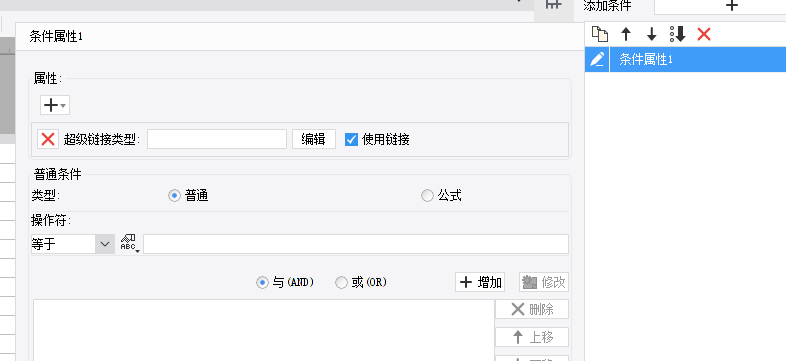Toggle the 使用链接 checkbox
The height and width of the screenshot is (361, 786).
(351, 139)
